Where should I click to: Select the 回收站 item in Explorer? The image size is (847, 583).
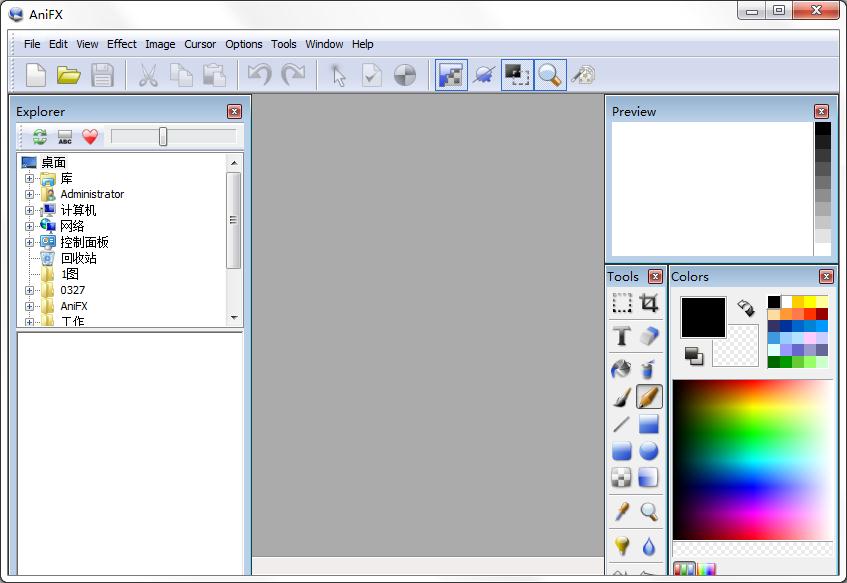[78, 258]
